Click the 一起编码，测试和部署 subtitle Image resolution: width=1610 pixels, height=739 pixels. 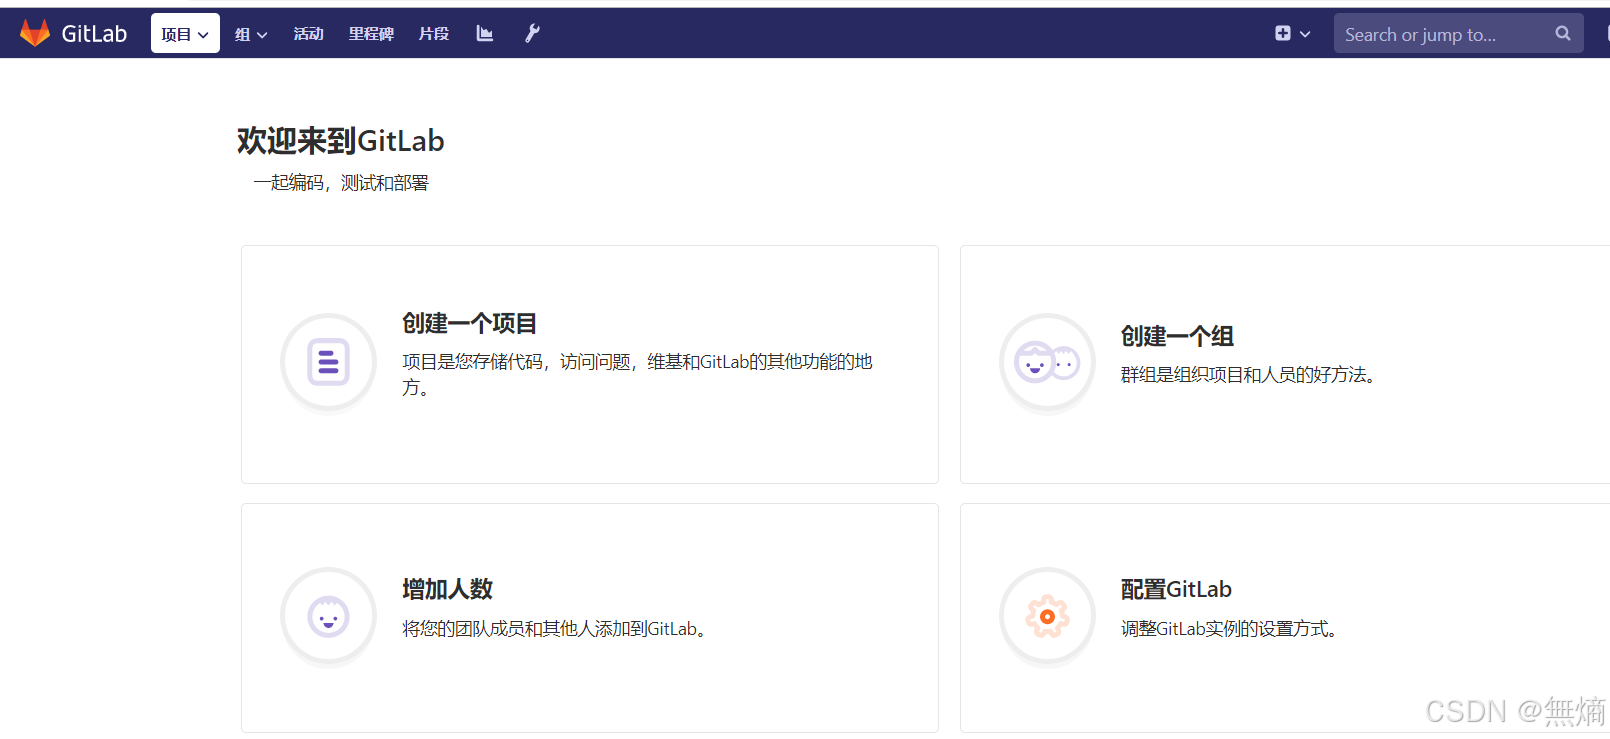point(340,183)
